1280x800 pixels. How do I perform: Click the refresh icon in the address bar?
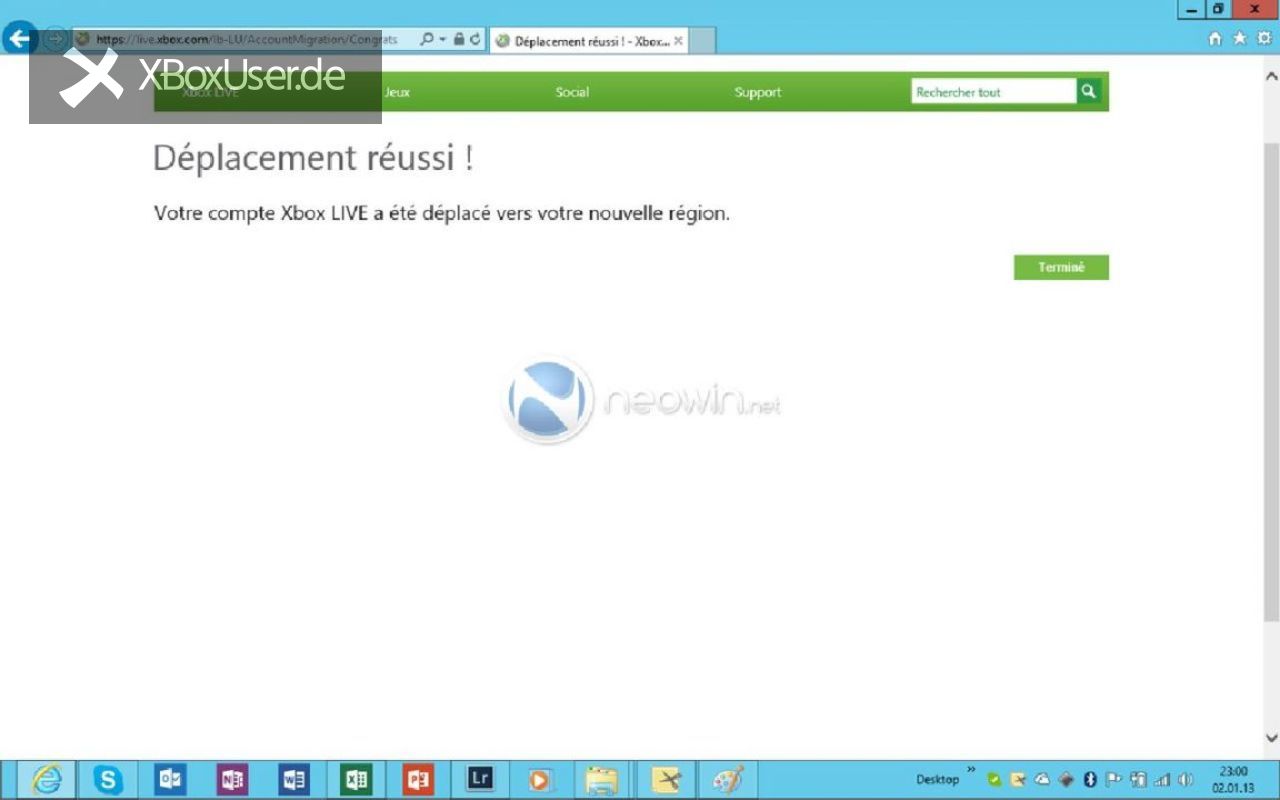[475, 40]
